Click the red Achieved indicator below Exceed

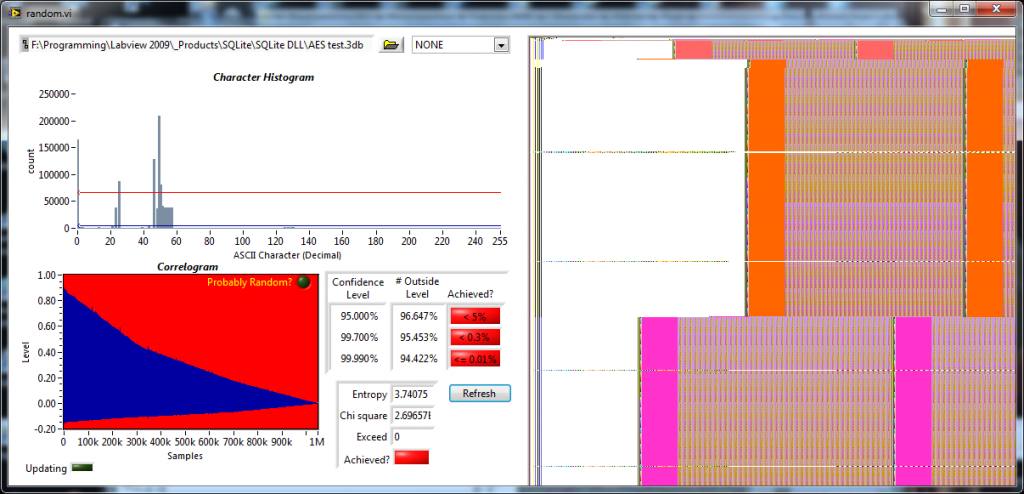(412, 457)
